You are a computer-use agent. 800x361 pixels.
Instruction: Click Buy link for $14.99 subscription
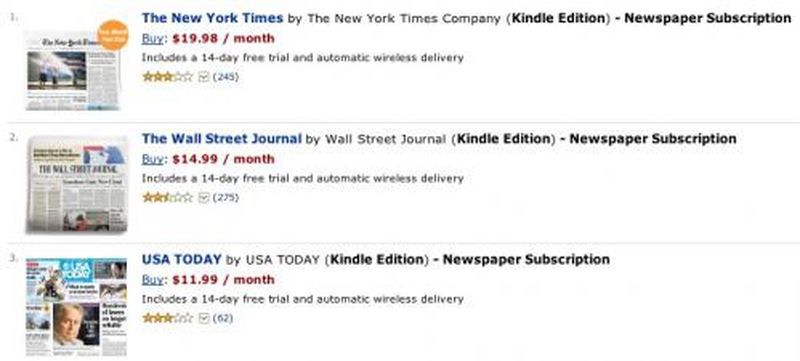coord(153,159)
